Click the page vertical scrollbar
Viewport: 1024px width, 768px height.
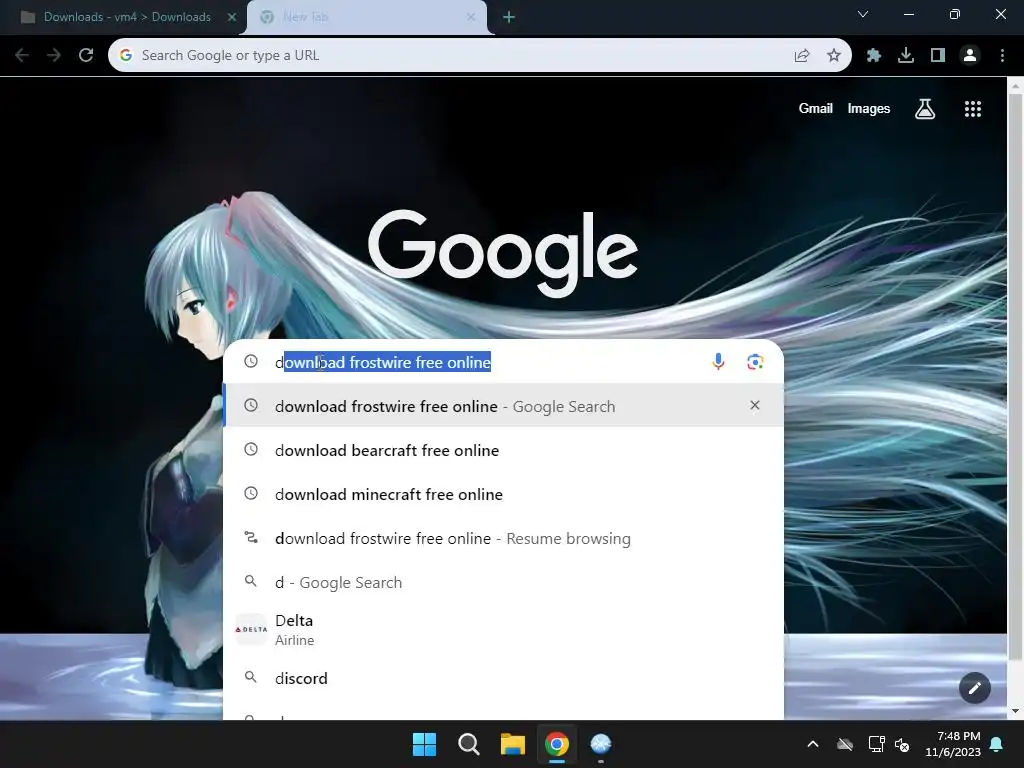tap(1015, 376)
